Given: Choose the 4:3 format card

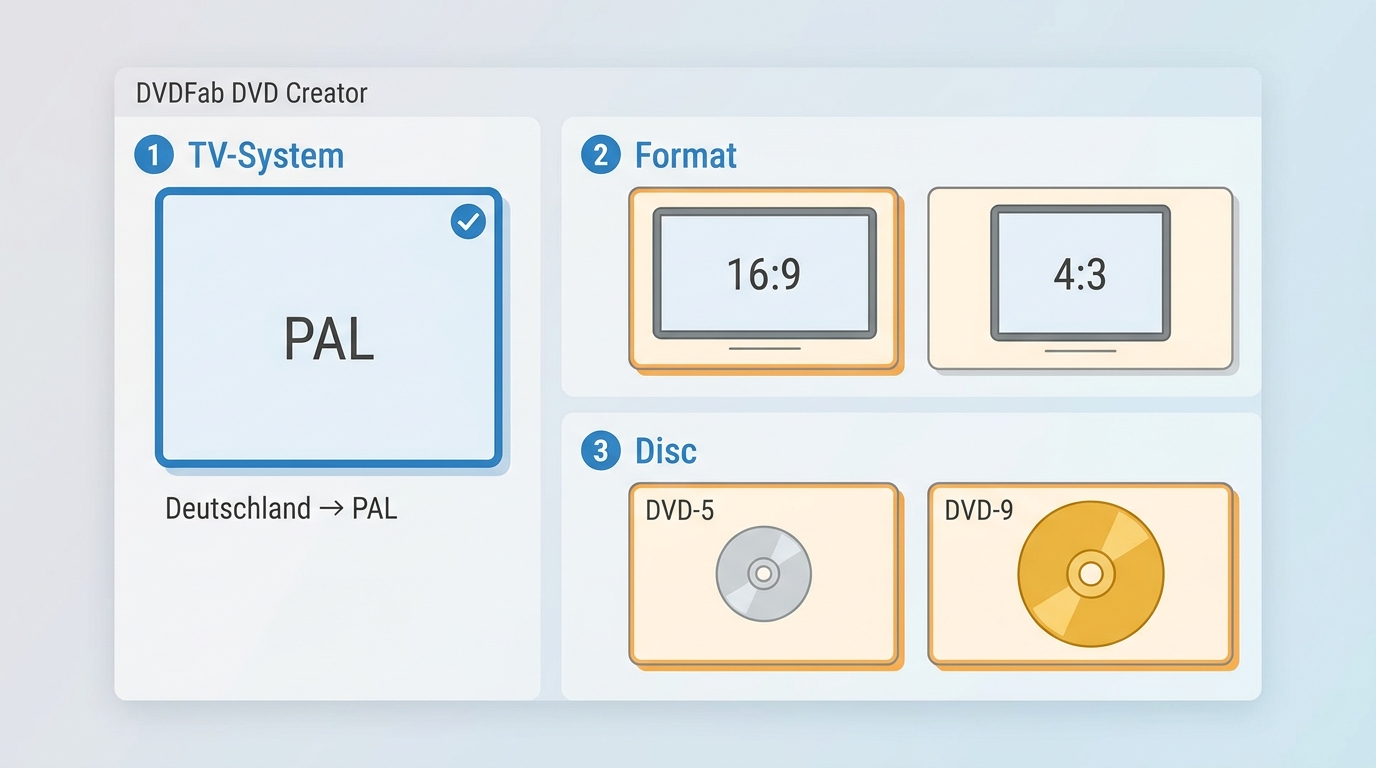Looking at the screenshot, I should click(x=1080, y=279).
